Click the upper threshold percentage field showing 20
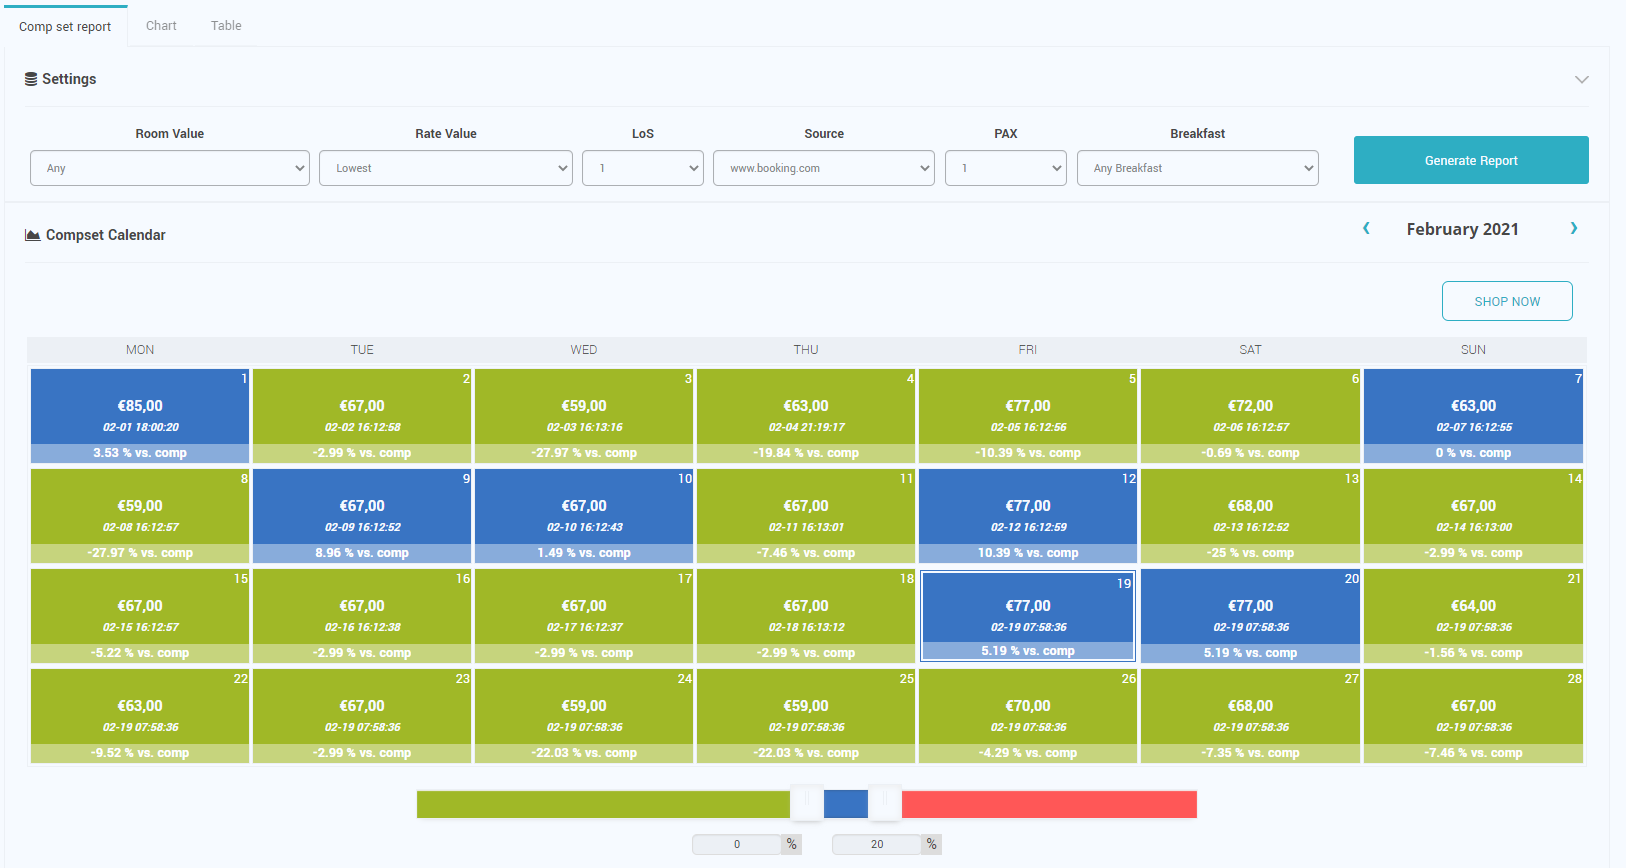The height and width of the screenshot is (868, 1626). pos(877,845)
